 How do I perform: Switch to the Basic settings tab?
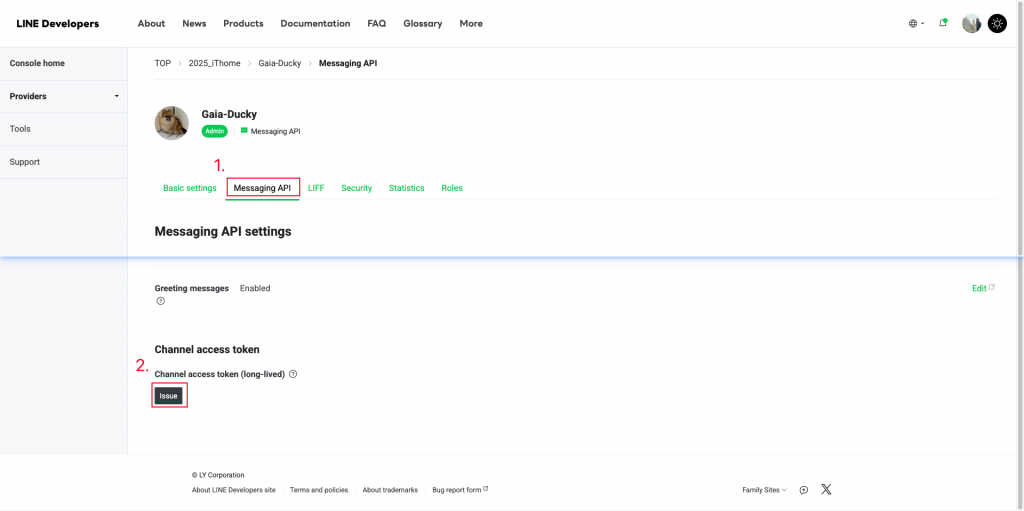tap(189, 188)
